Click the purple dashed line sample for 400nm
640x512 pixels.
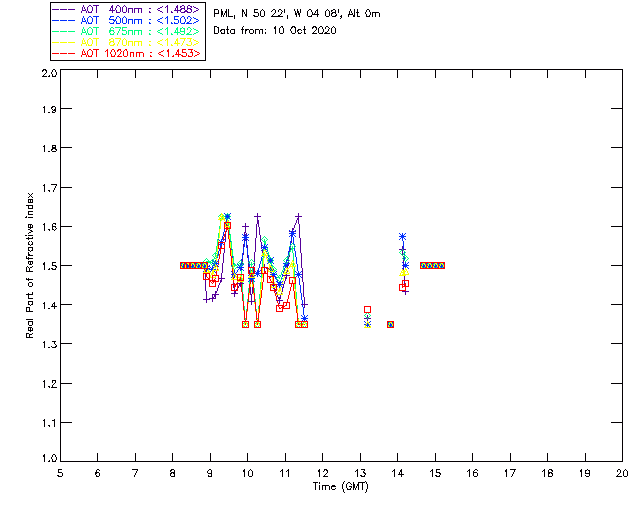[64, 9]
